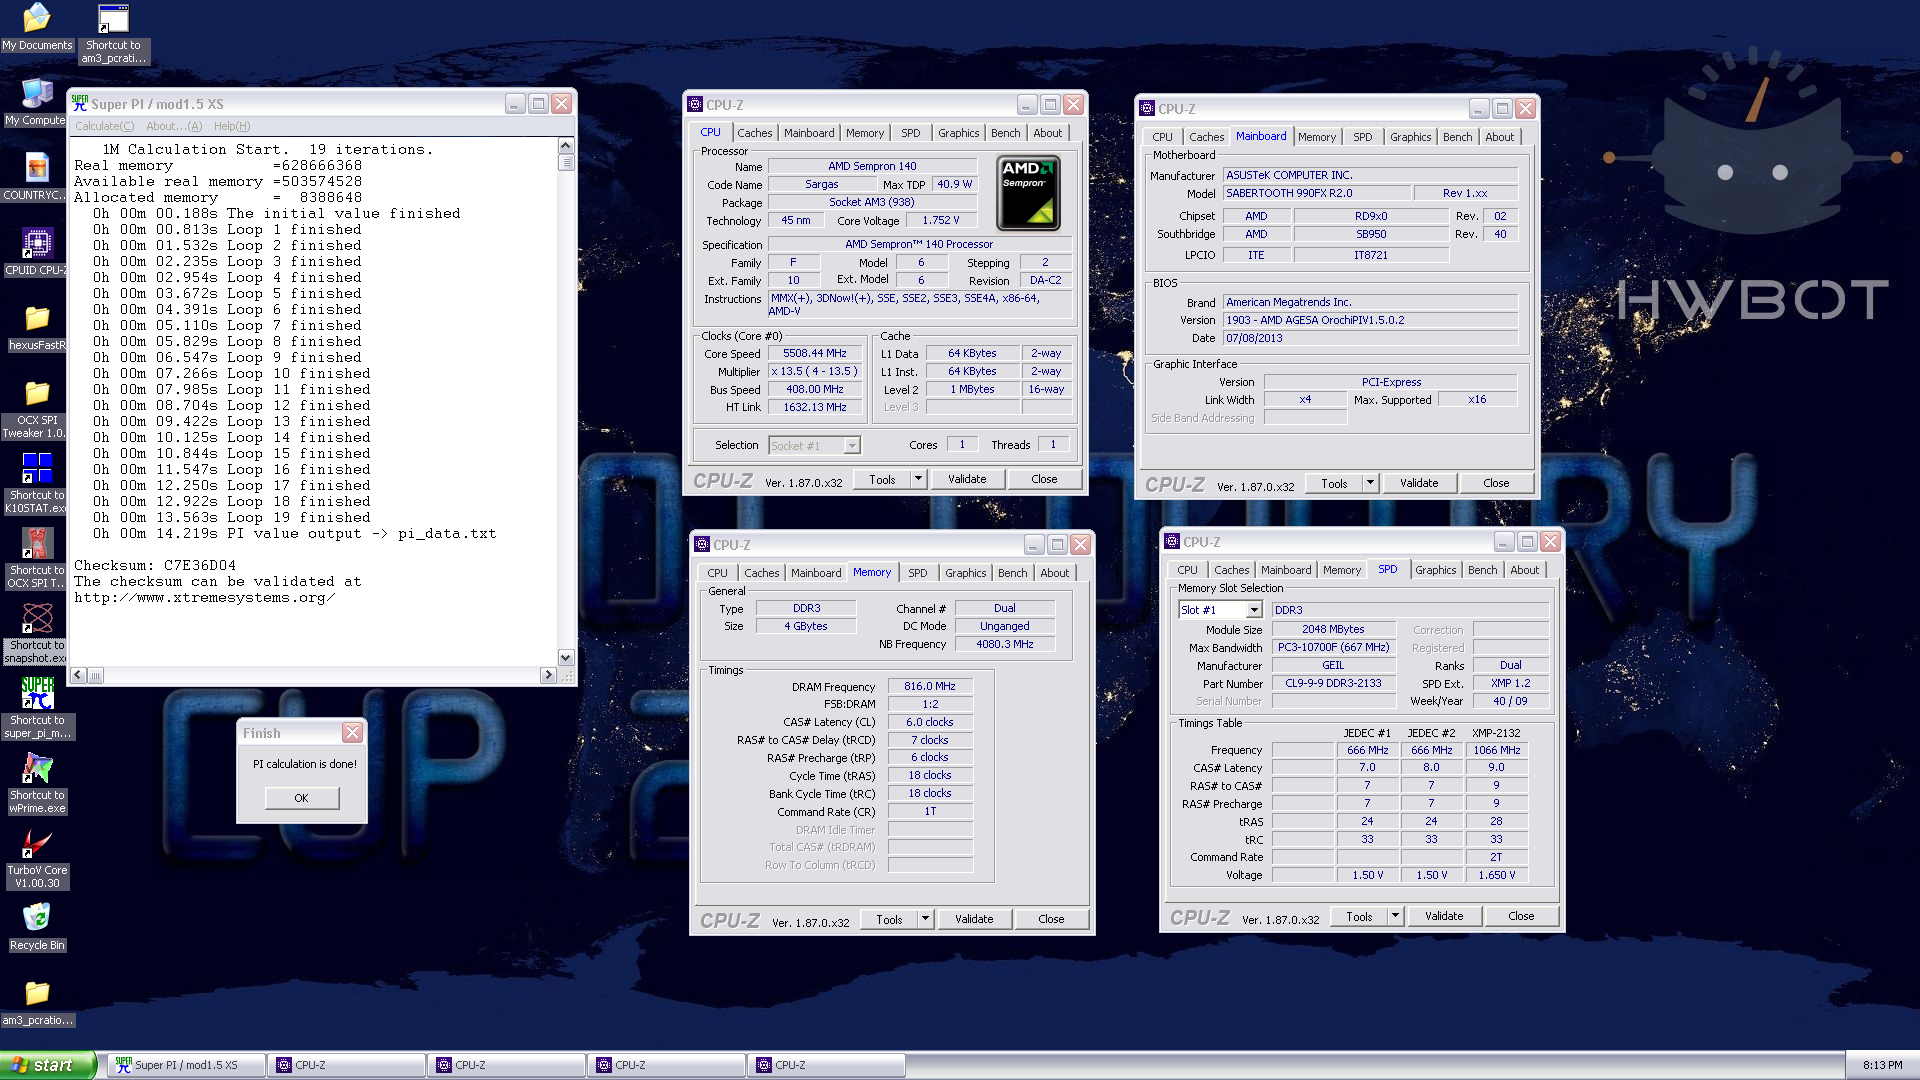
Task: Switch to first CPU-Z taskbar button
Action: coord(345,1065)
